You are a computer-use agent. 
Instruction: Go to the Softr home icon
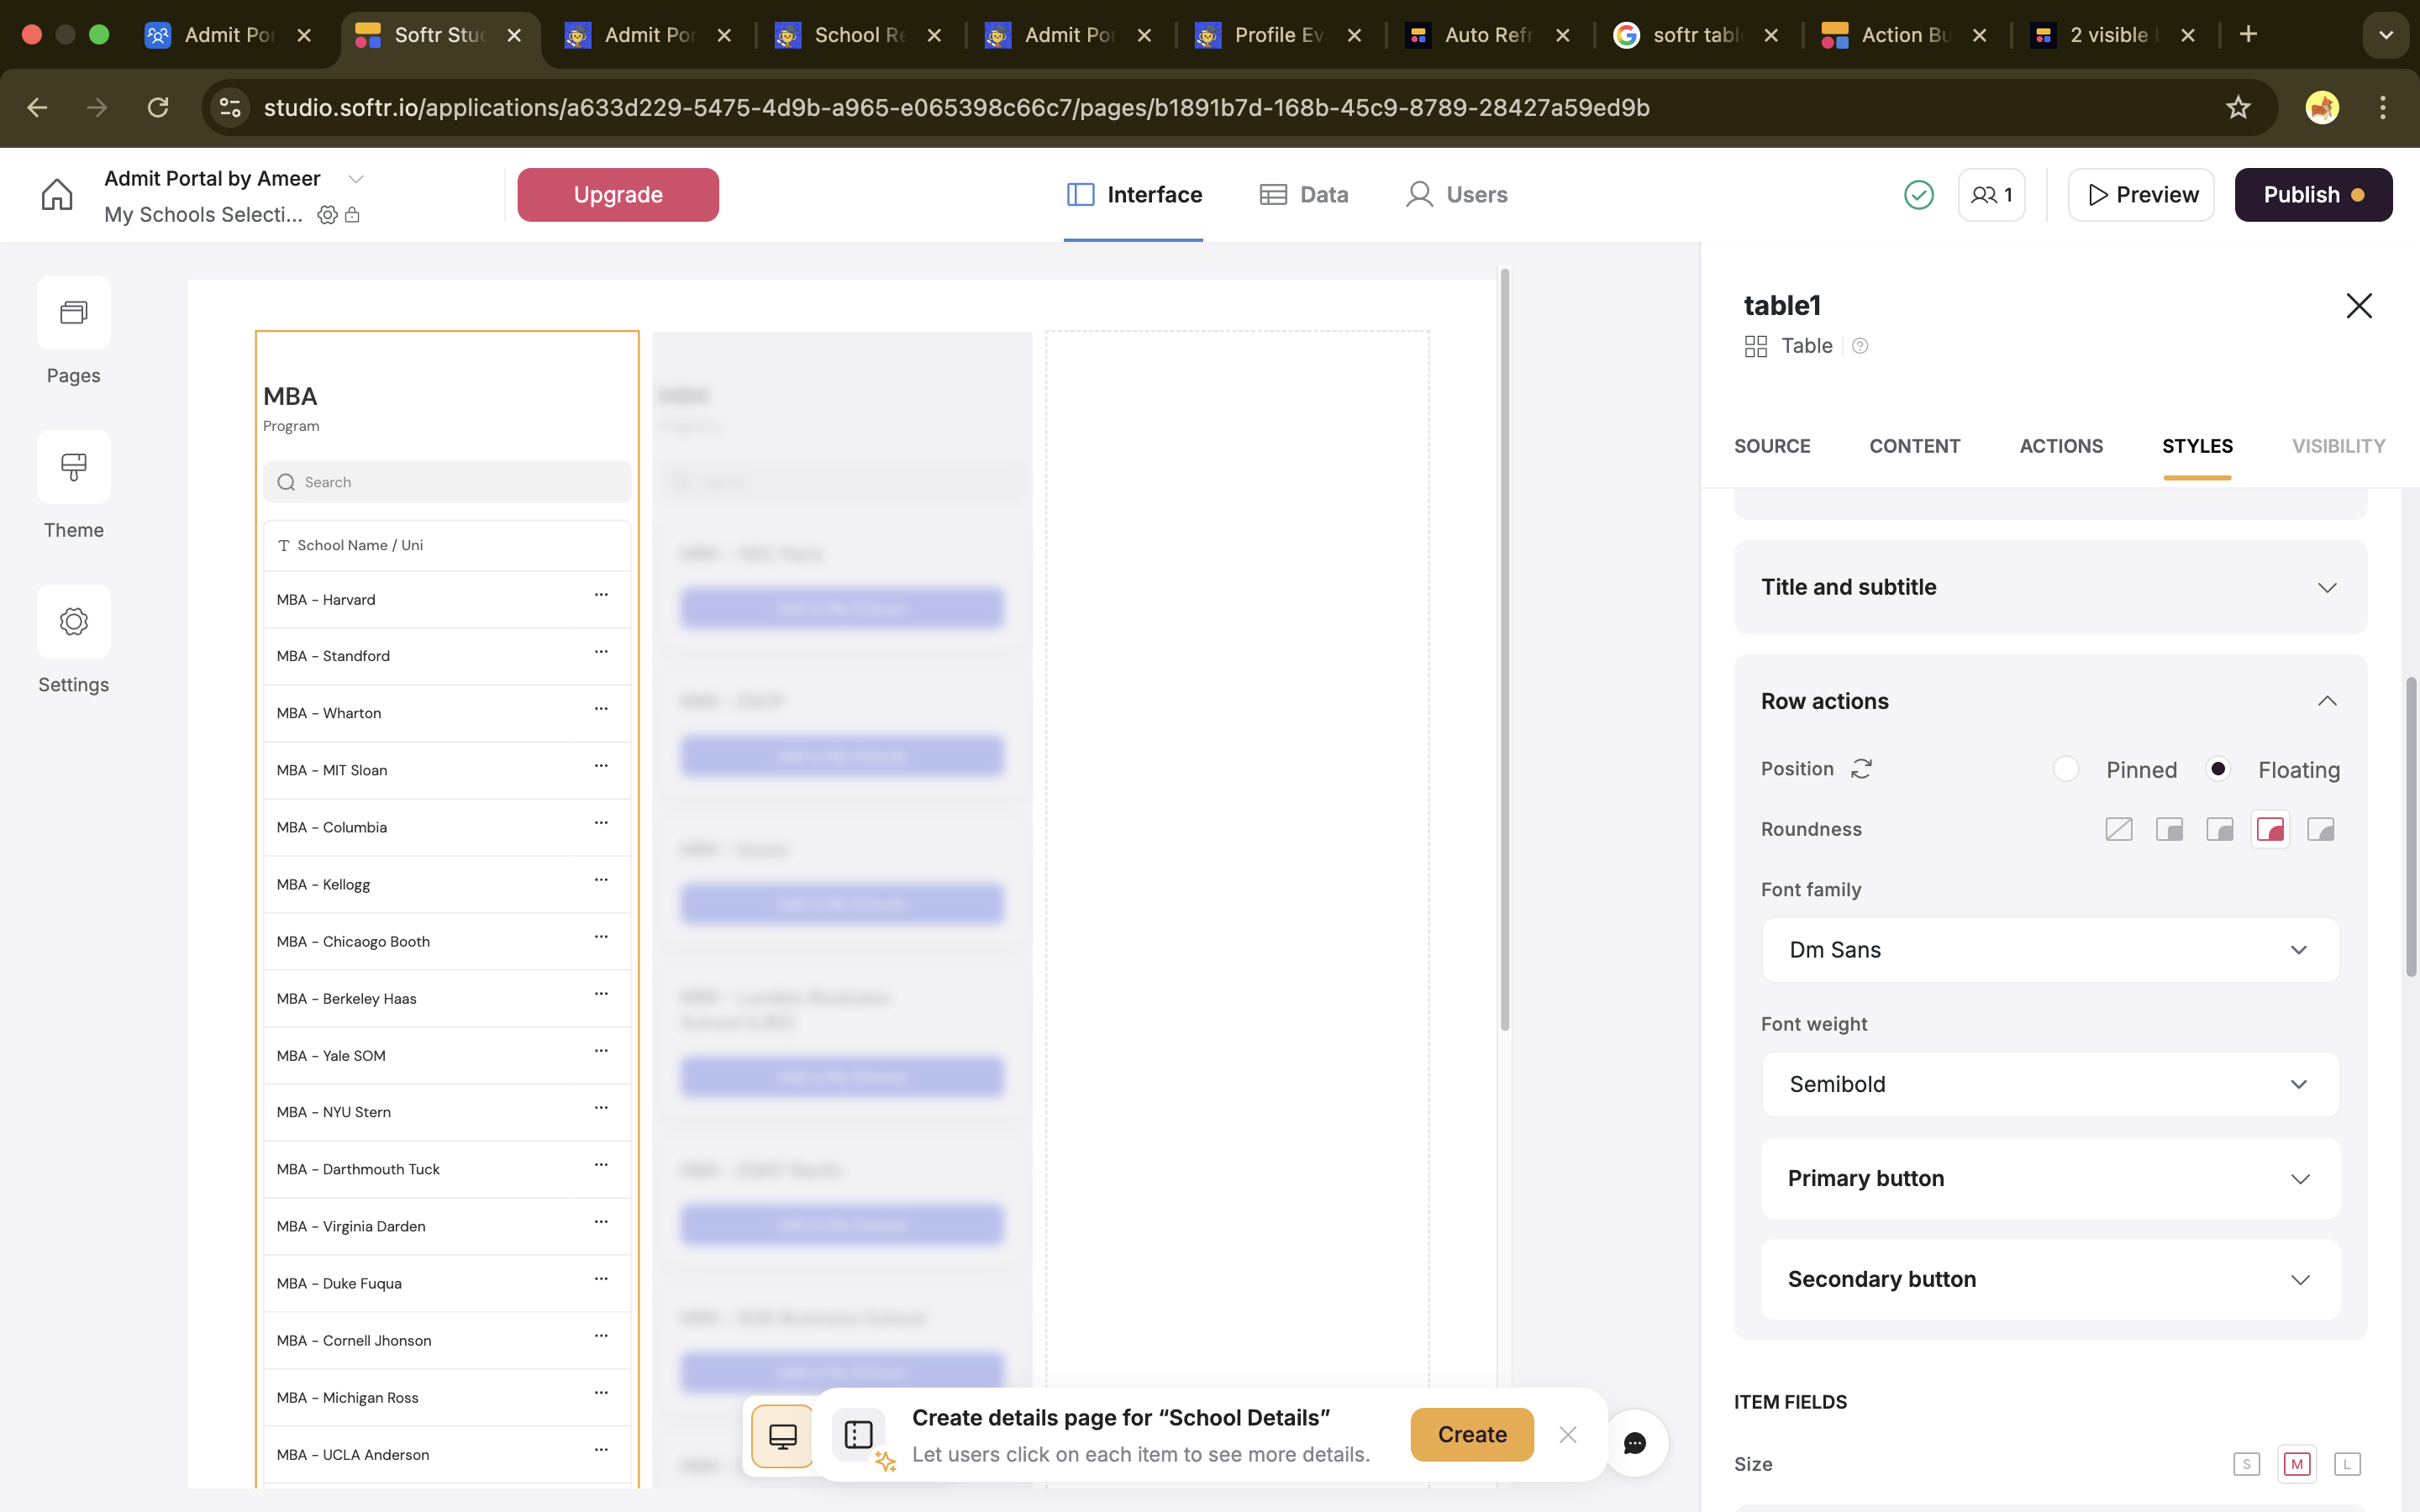point(57,195)
